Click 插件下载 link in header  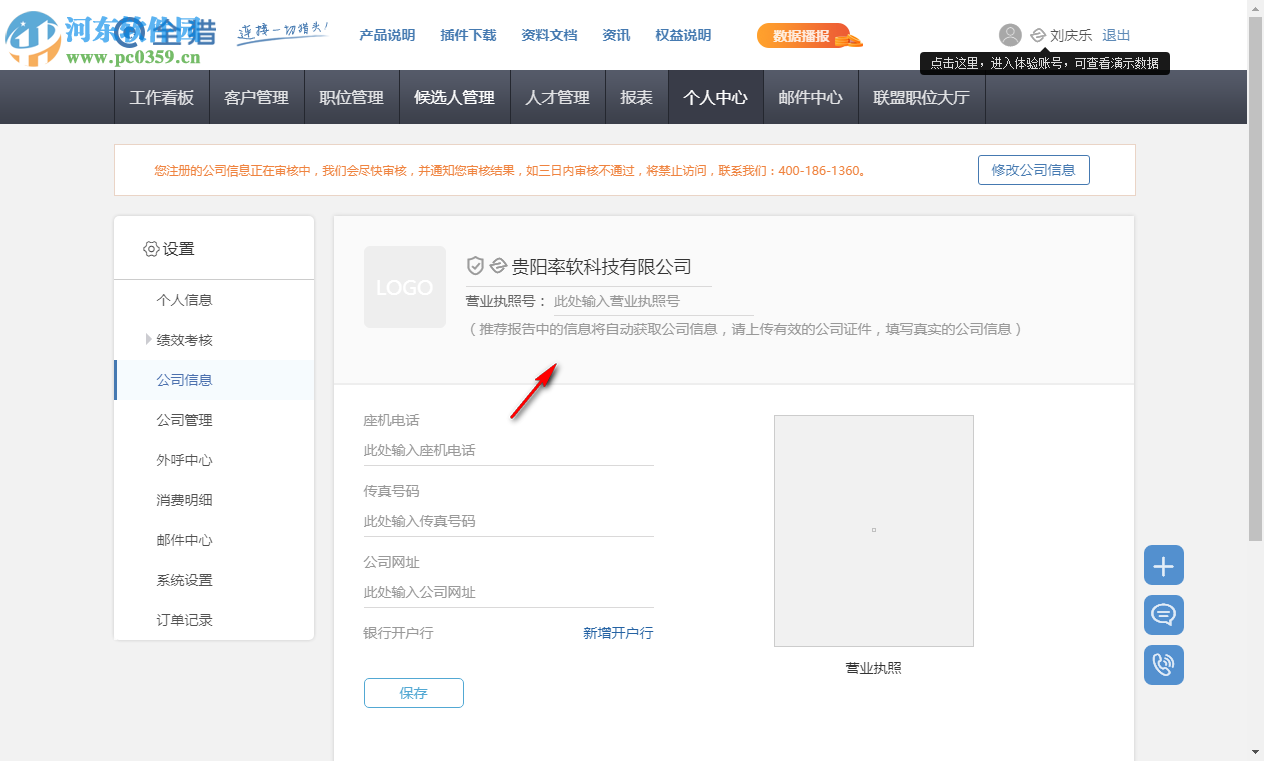468,35
